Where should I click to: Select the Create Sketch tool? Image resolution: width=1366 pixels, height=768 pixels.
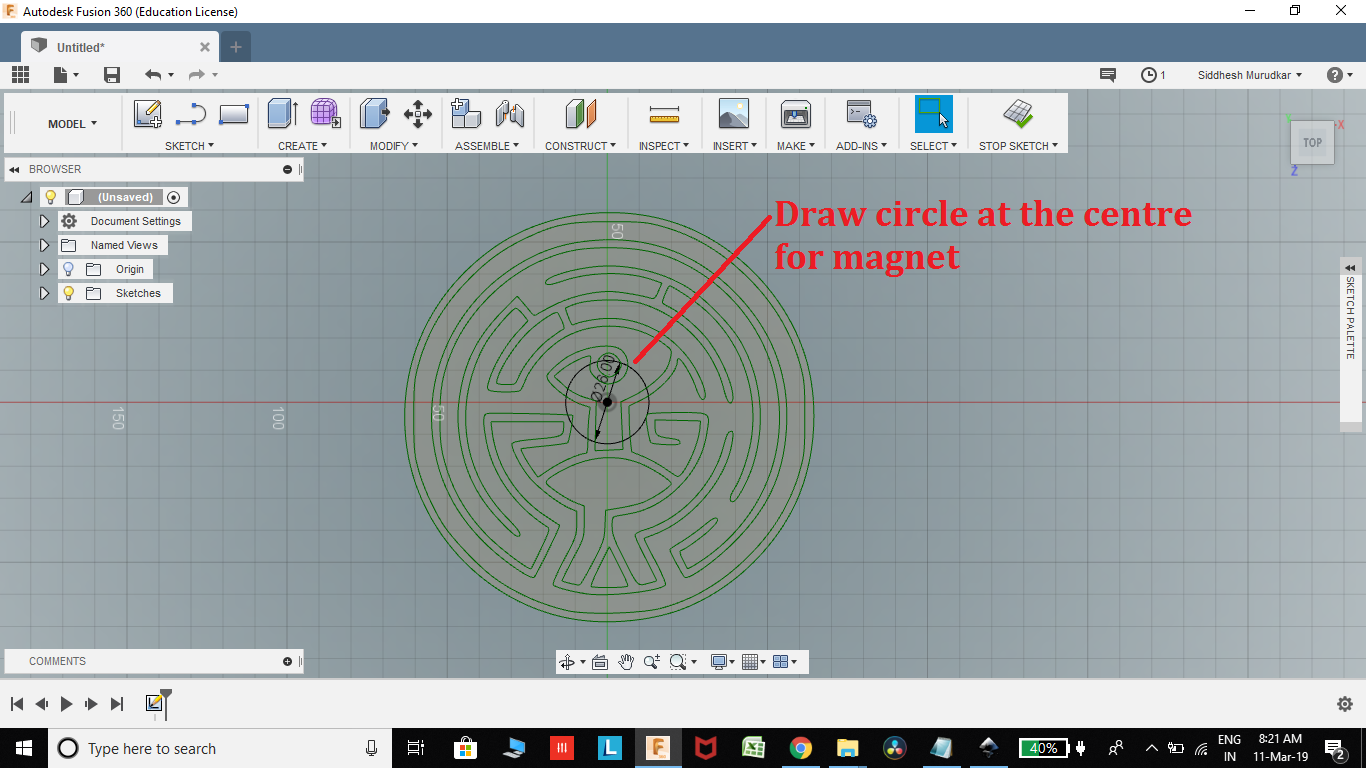[x=148, y=114]
